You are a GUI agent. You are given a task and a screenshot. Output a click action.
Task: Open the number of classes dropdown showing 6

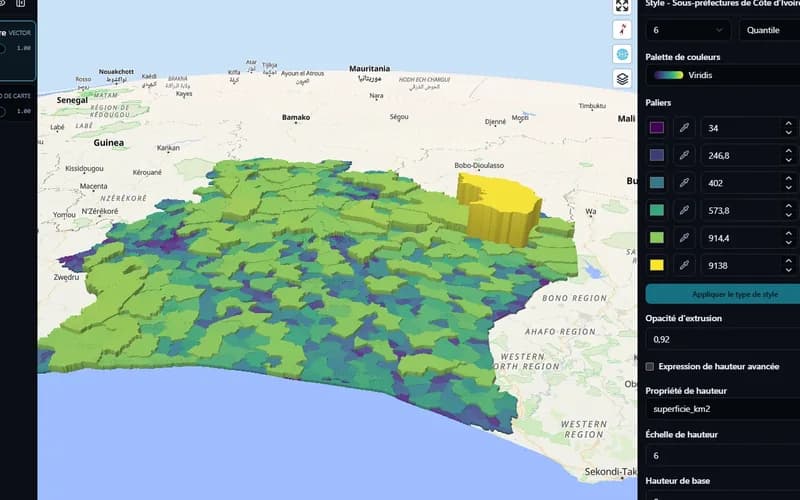(x=688, y=30)
